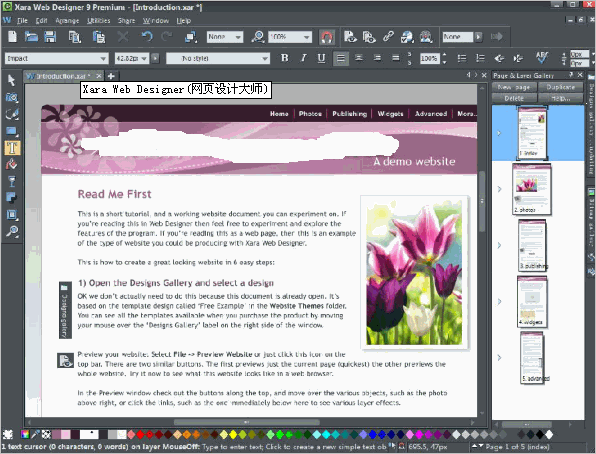Viewport: 596px width, 454px height.
Task: Save the document with the floppy icon
Action: tap(50, 37)
